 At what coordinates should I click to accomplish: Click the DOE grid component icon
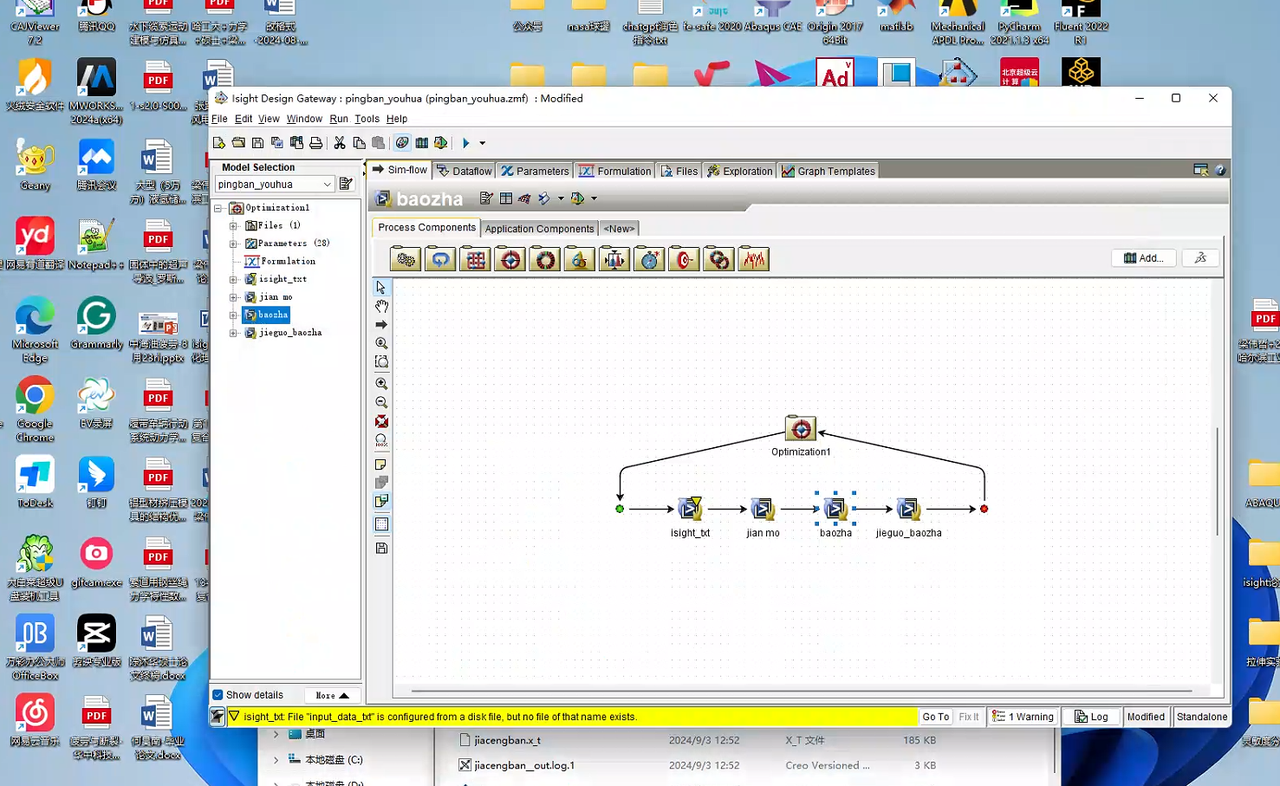[x=475, y=259]
